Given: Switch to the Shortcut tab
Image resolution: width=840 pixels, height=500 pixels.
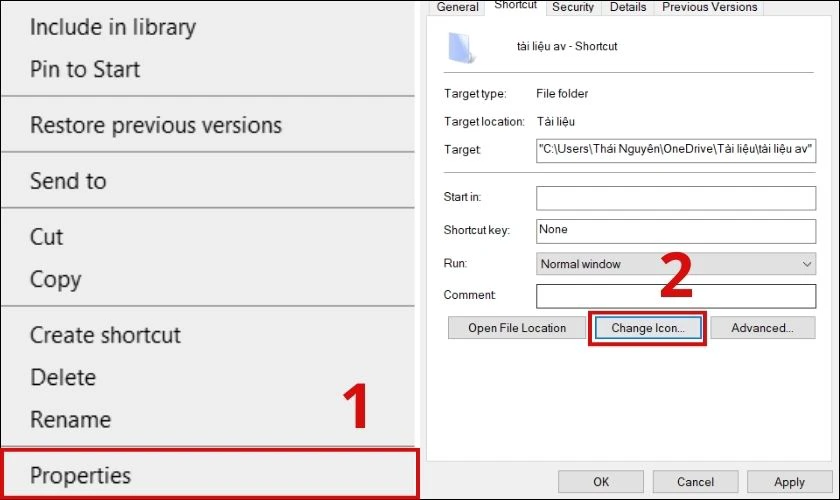Looking at the screenshot, I should pyautogui.click(x=515, y=6).
